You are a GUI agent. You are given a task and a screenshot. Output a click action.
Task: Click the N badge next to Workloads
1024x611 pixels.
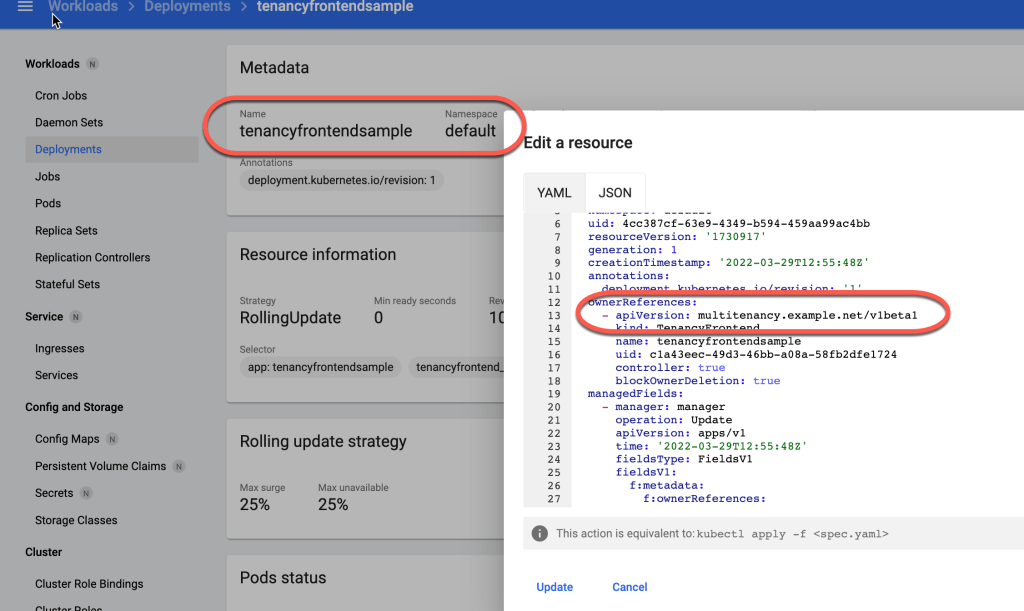coord(92,64)
